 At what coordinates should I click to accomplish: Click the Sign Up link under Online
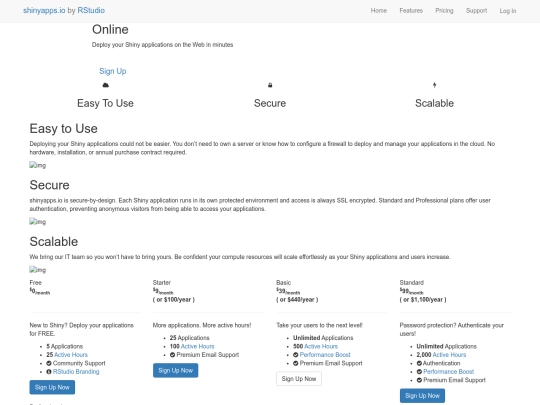(113, 71)
